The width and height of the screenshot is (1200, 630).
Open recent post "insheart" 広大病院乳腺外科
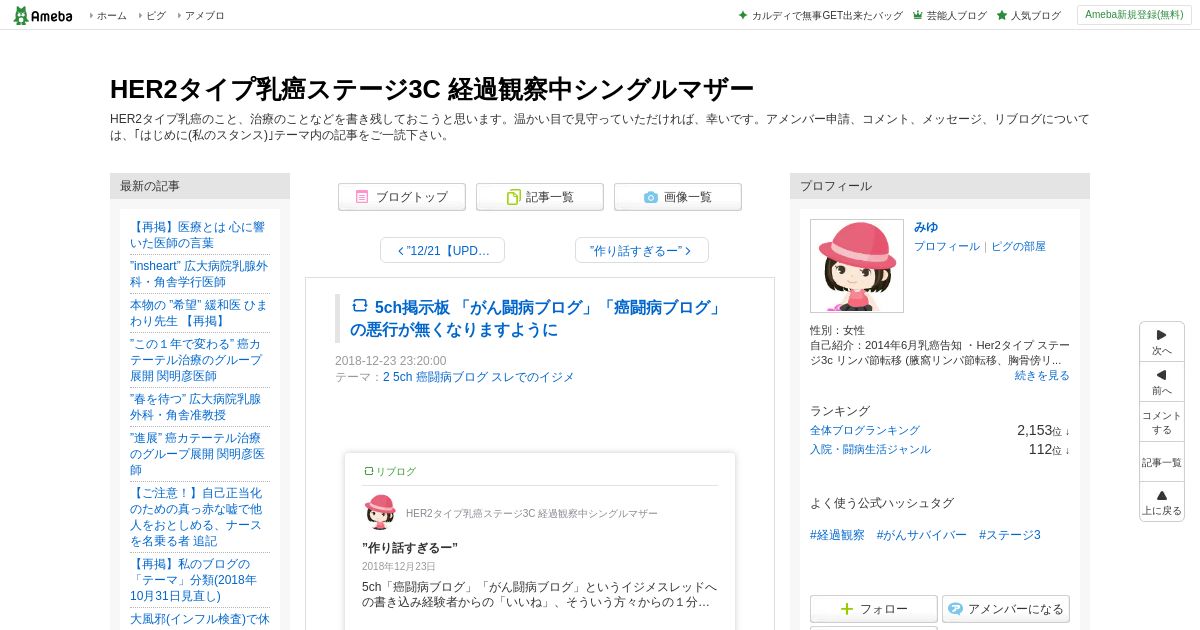tap(199, 274)
